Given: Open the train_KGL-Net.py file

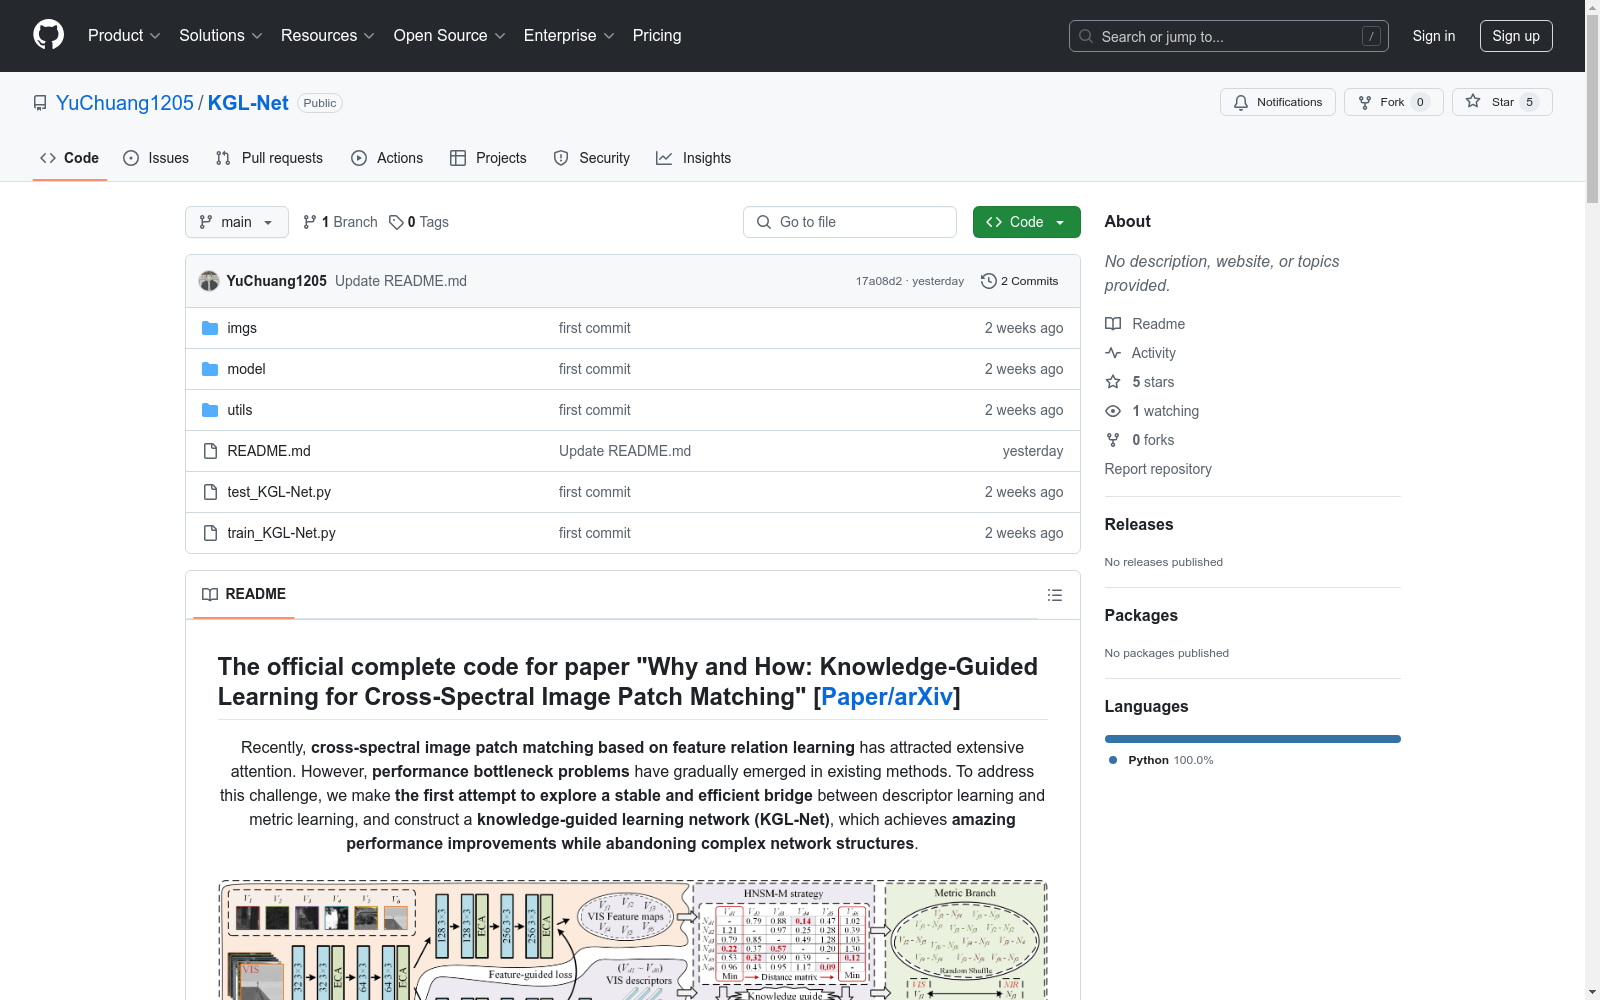Looking at the screenshot, I should (x=282, y=533).
